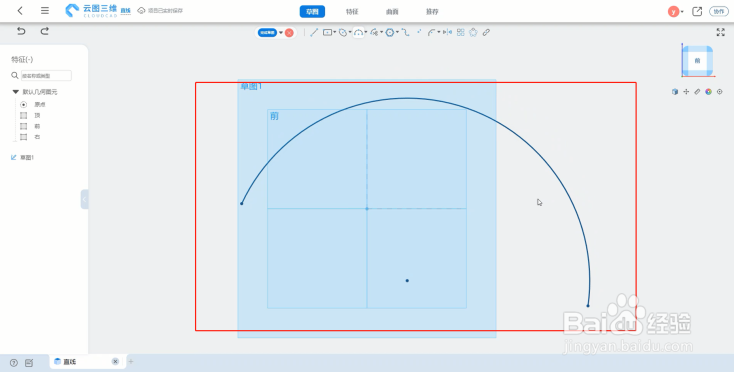Switch to the 特征 tab
This screenshot has width=734, height=372.
[x=352, y=12]
